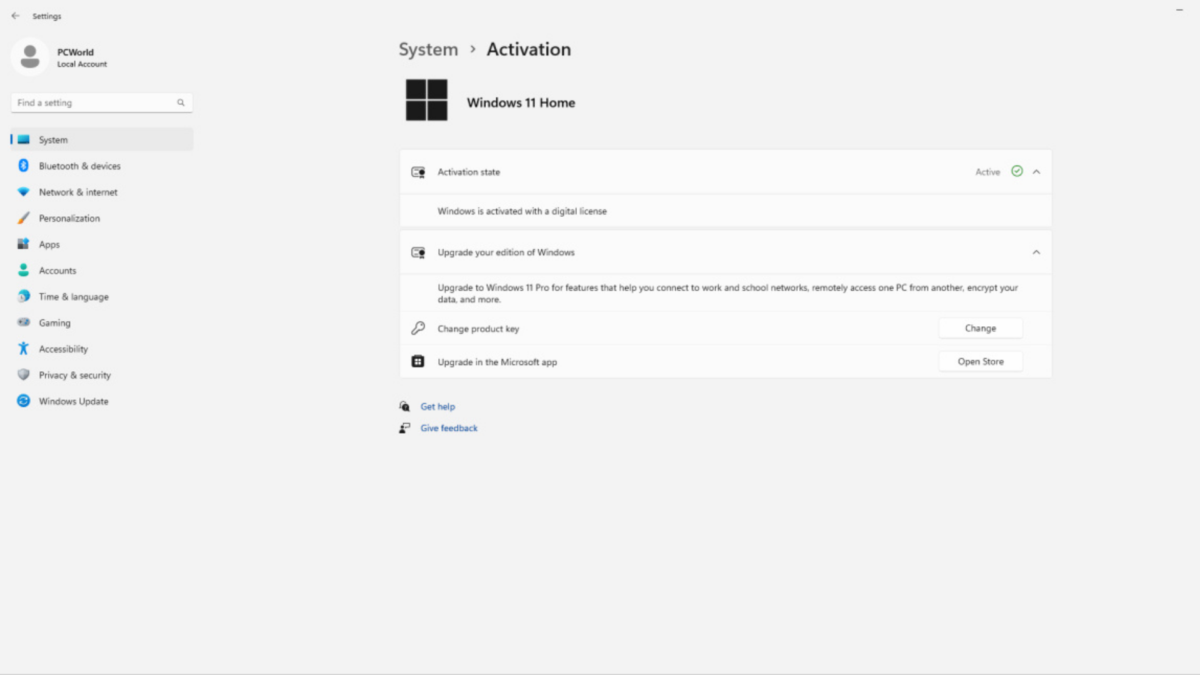Click the Change button for product key
Screen dimensions: 1200x675
(x=980, y=328)
